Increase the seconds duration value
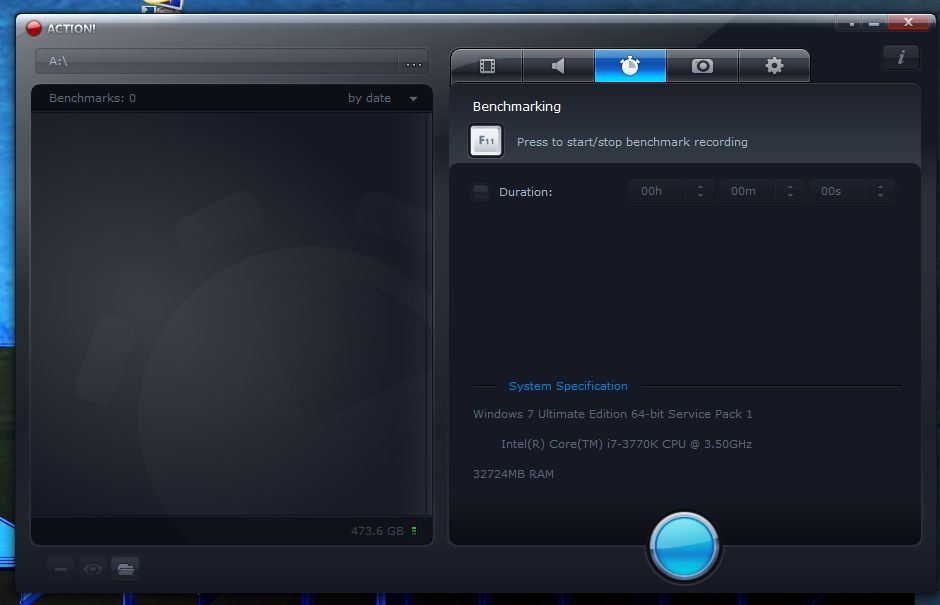The height and width of the screenshot is (605, 940). tap(880, 187)
